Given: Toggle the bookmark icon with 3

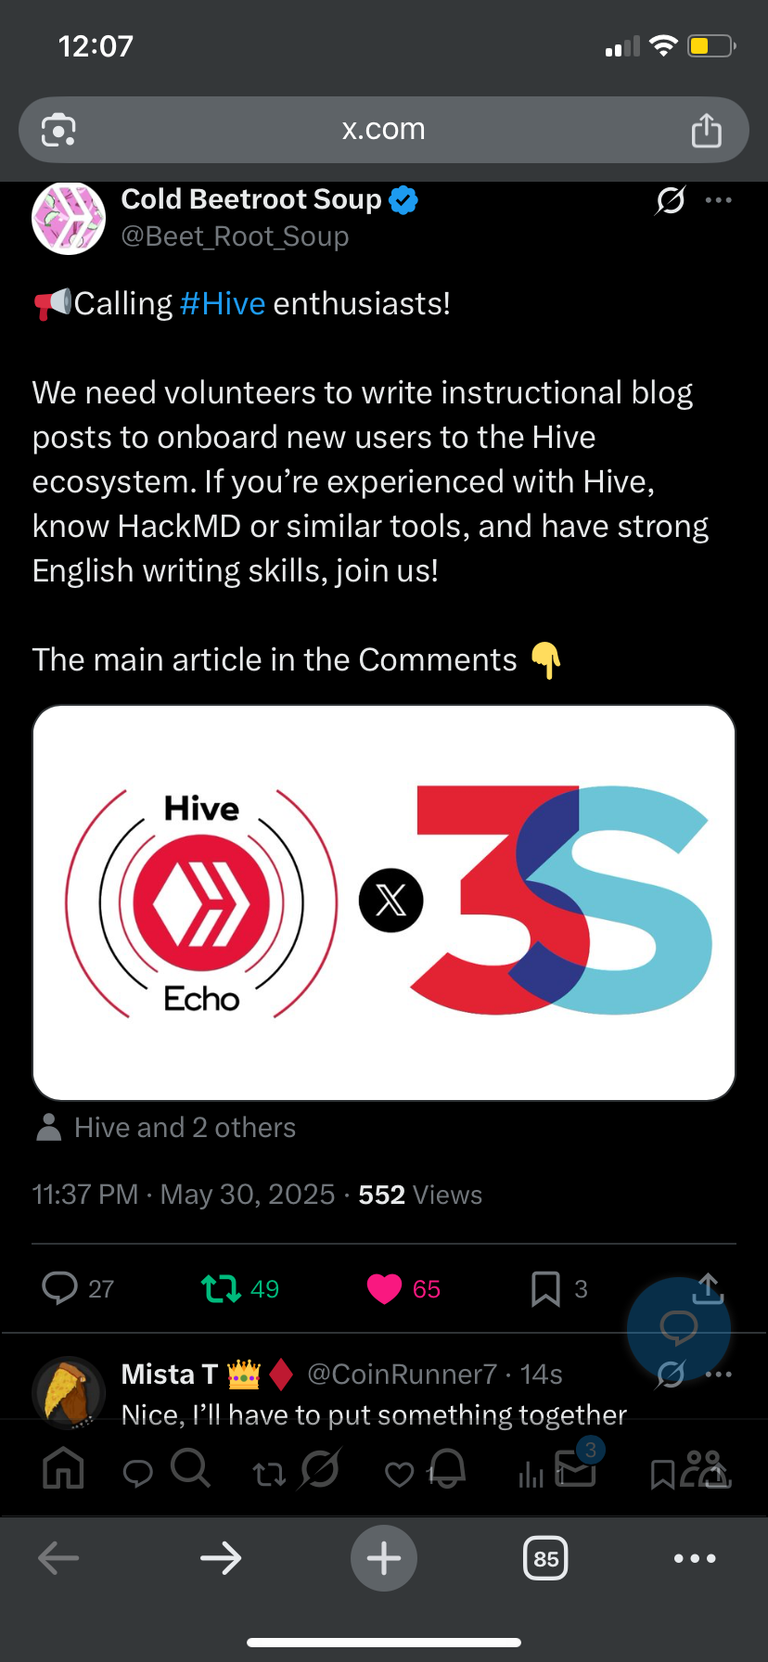Looking at the screenshot, I should (545, 1289).
